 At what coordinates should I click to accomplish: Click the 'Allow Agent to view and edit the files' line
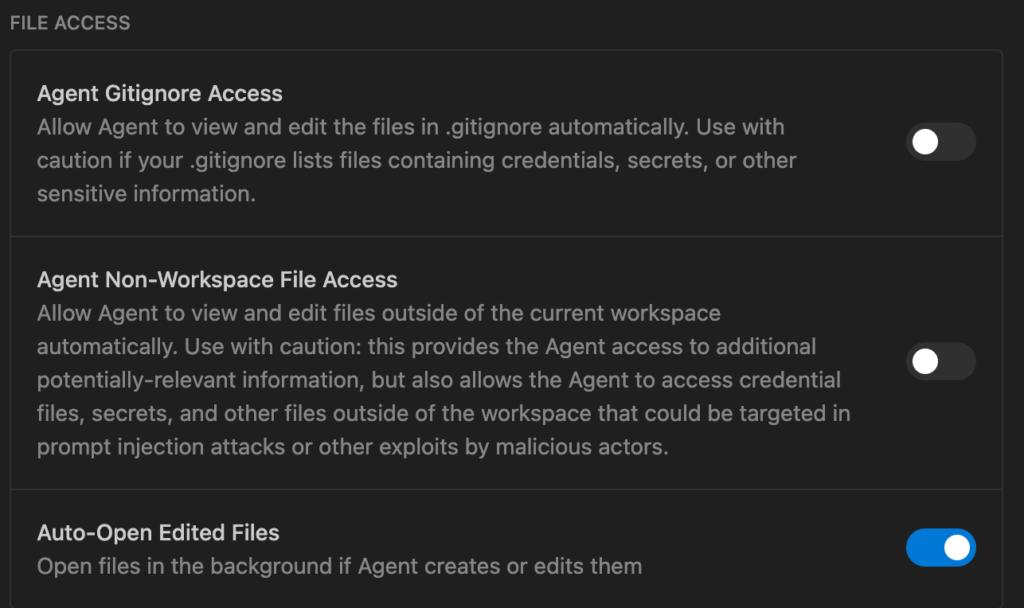coord(410,127)
